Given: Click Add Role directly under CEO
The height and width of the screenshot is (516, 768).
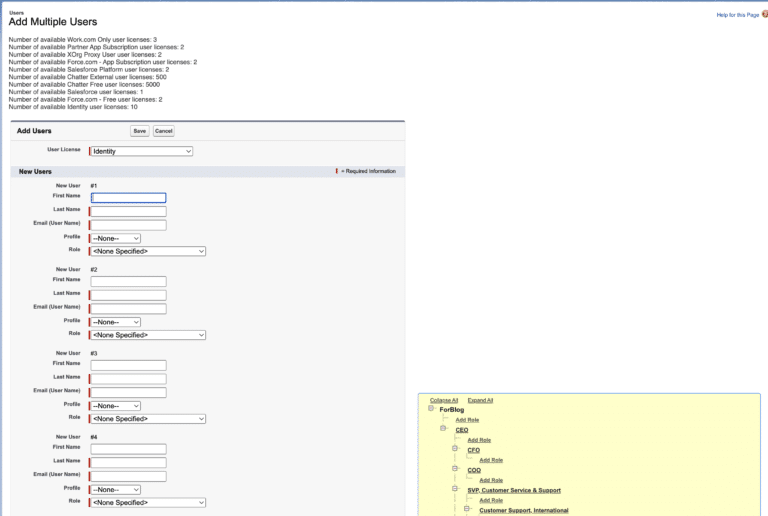Looking at the screenshot, I should click(479, 440).
